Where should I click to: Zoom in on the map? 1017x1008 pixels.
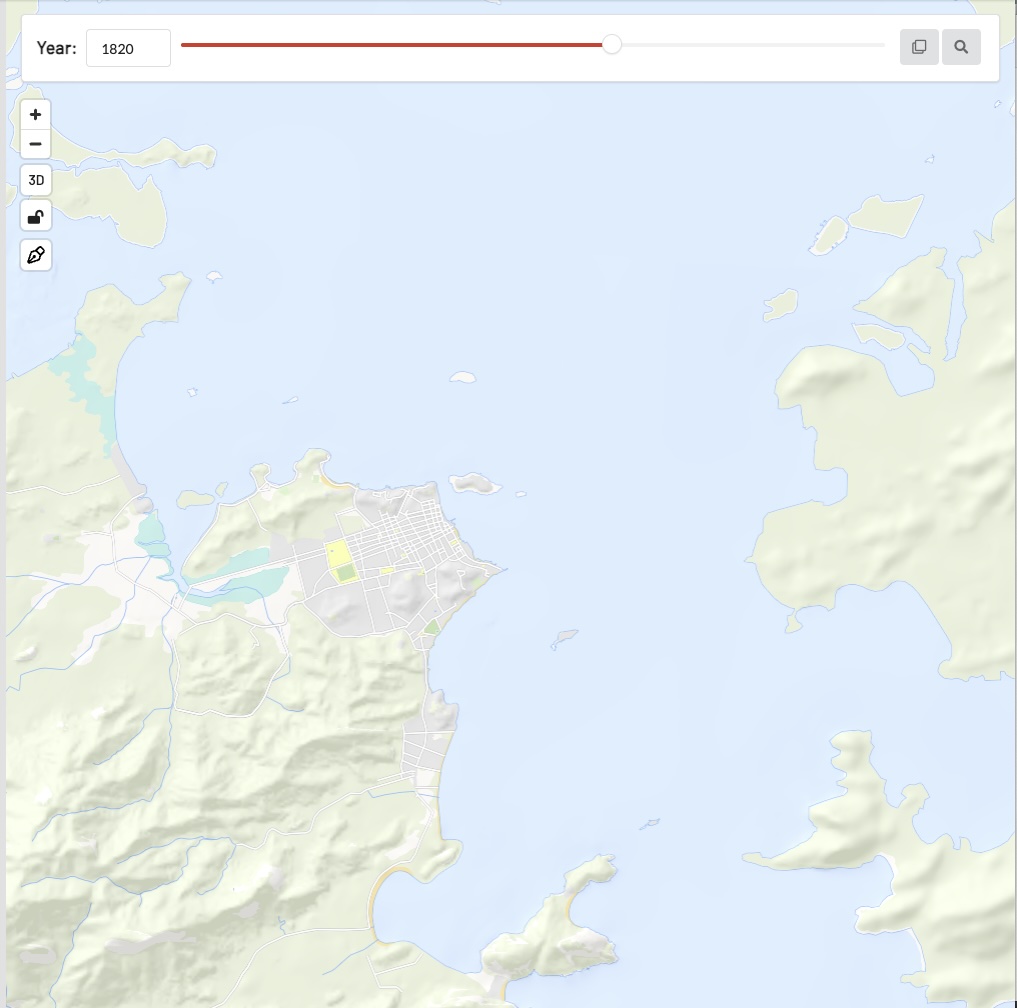35,114
